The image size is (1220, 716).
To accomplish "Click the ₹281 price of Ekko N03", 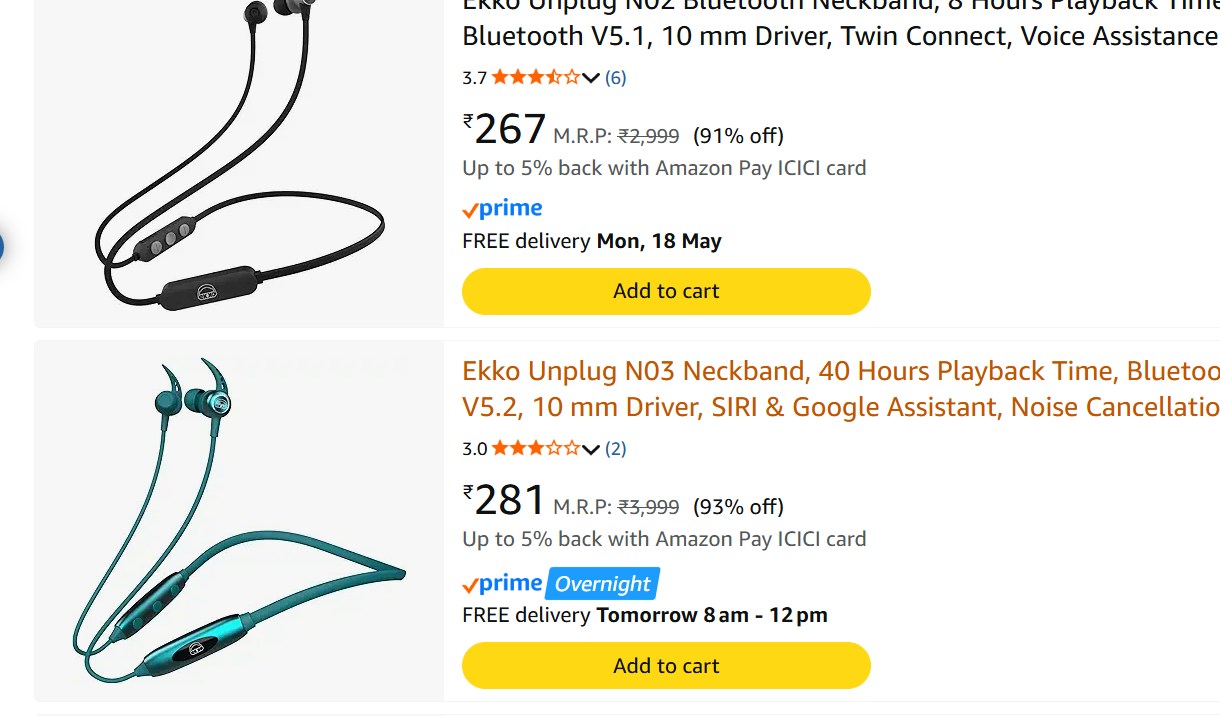I will 505,501.
